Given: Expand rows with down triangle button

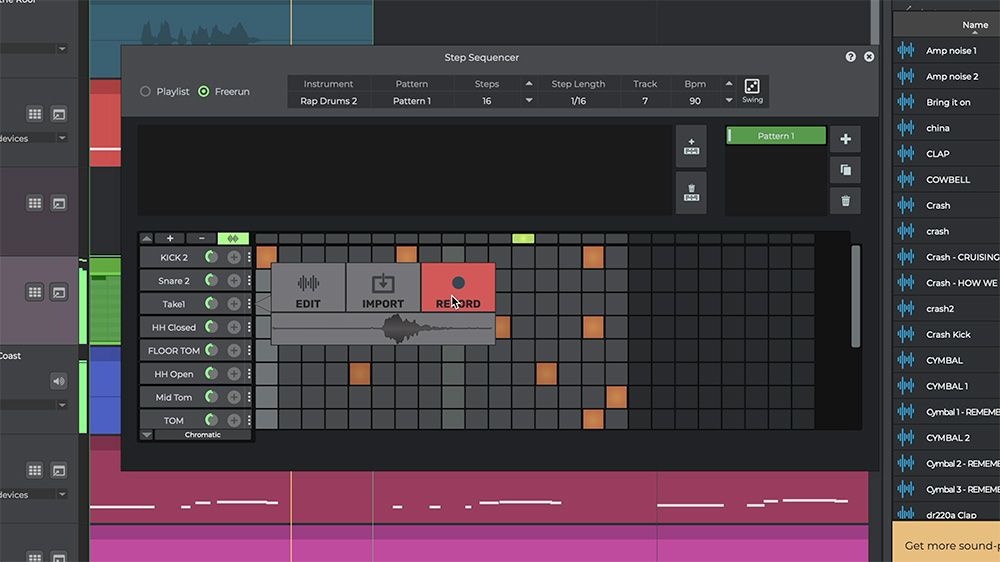Looking at the screenshot, I should coord(147,435).
